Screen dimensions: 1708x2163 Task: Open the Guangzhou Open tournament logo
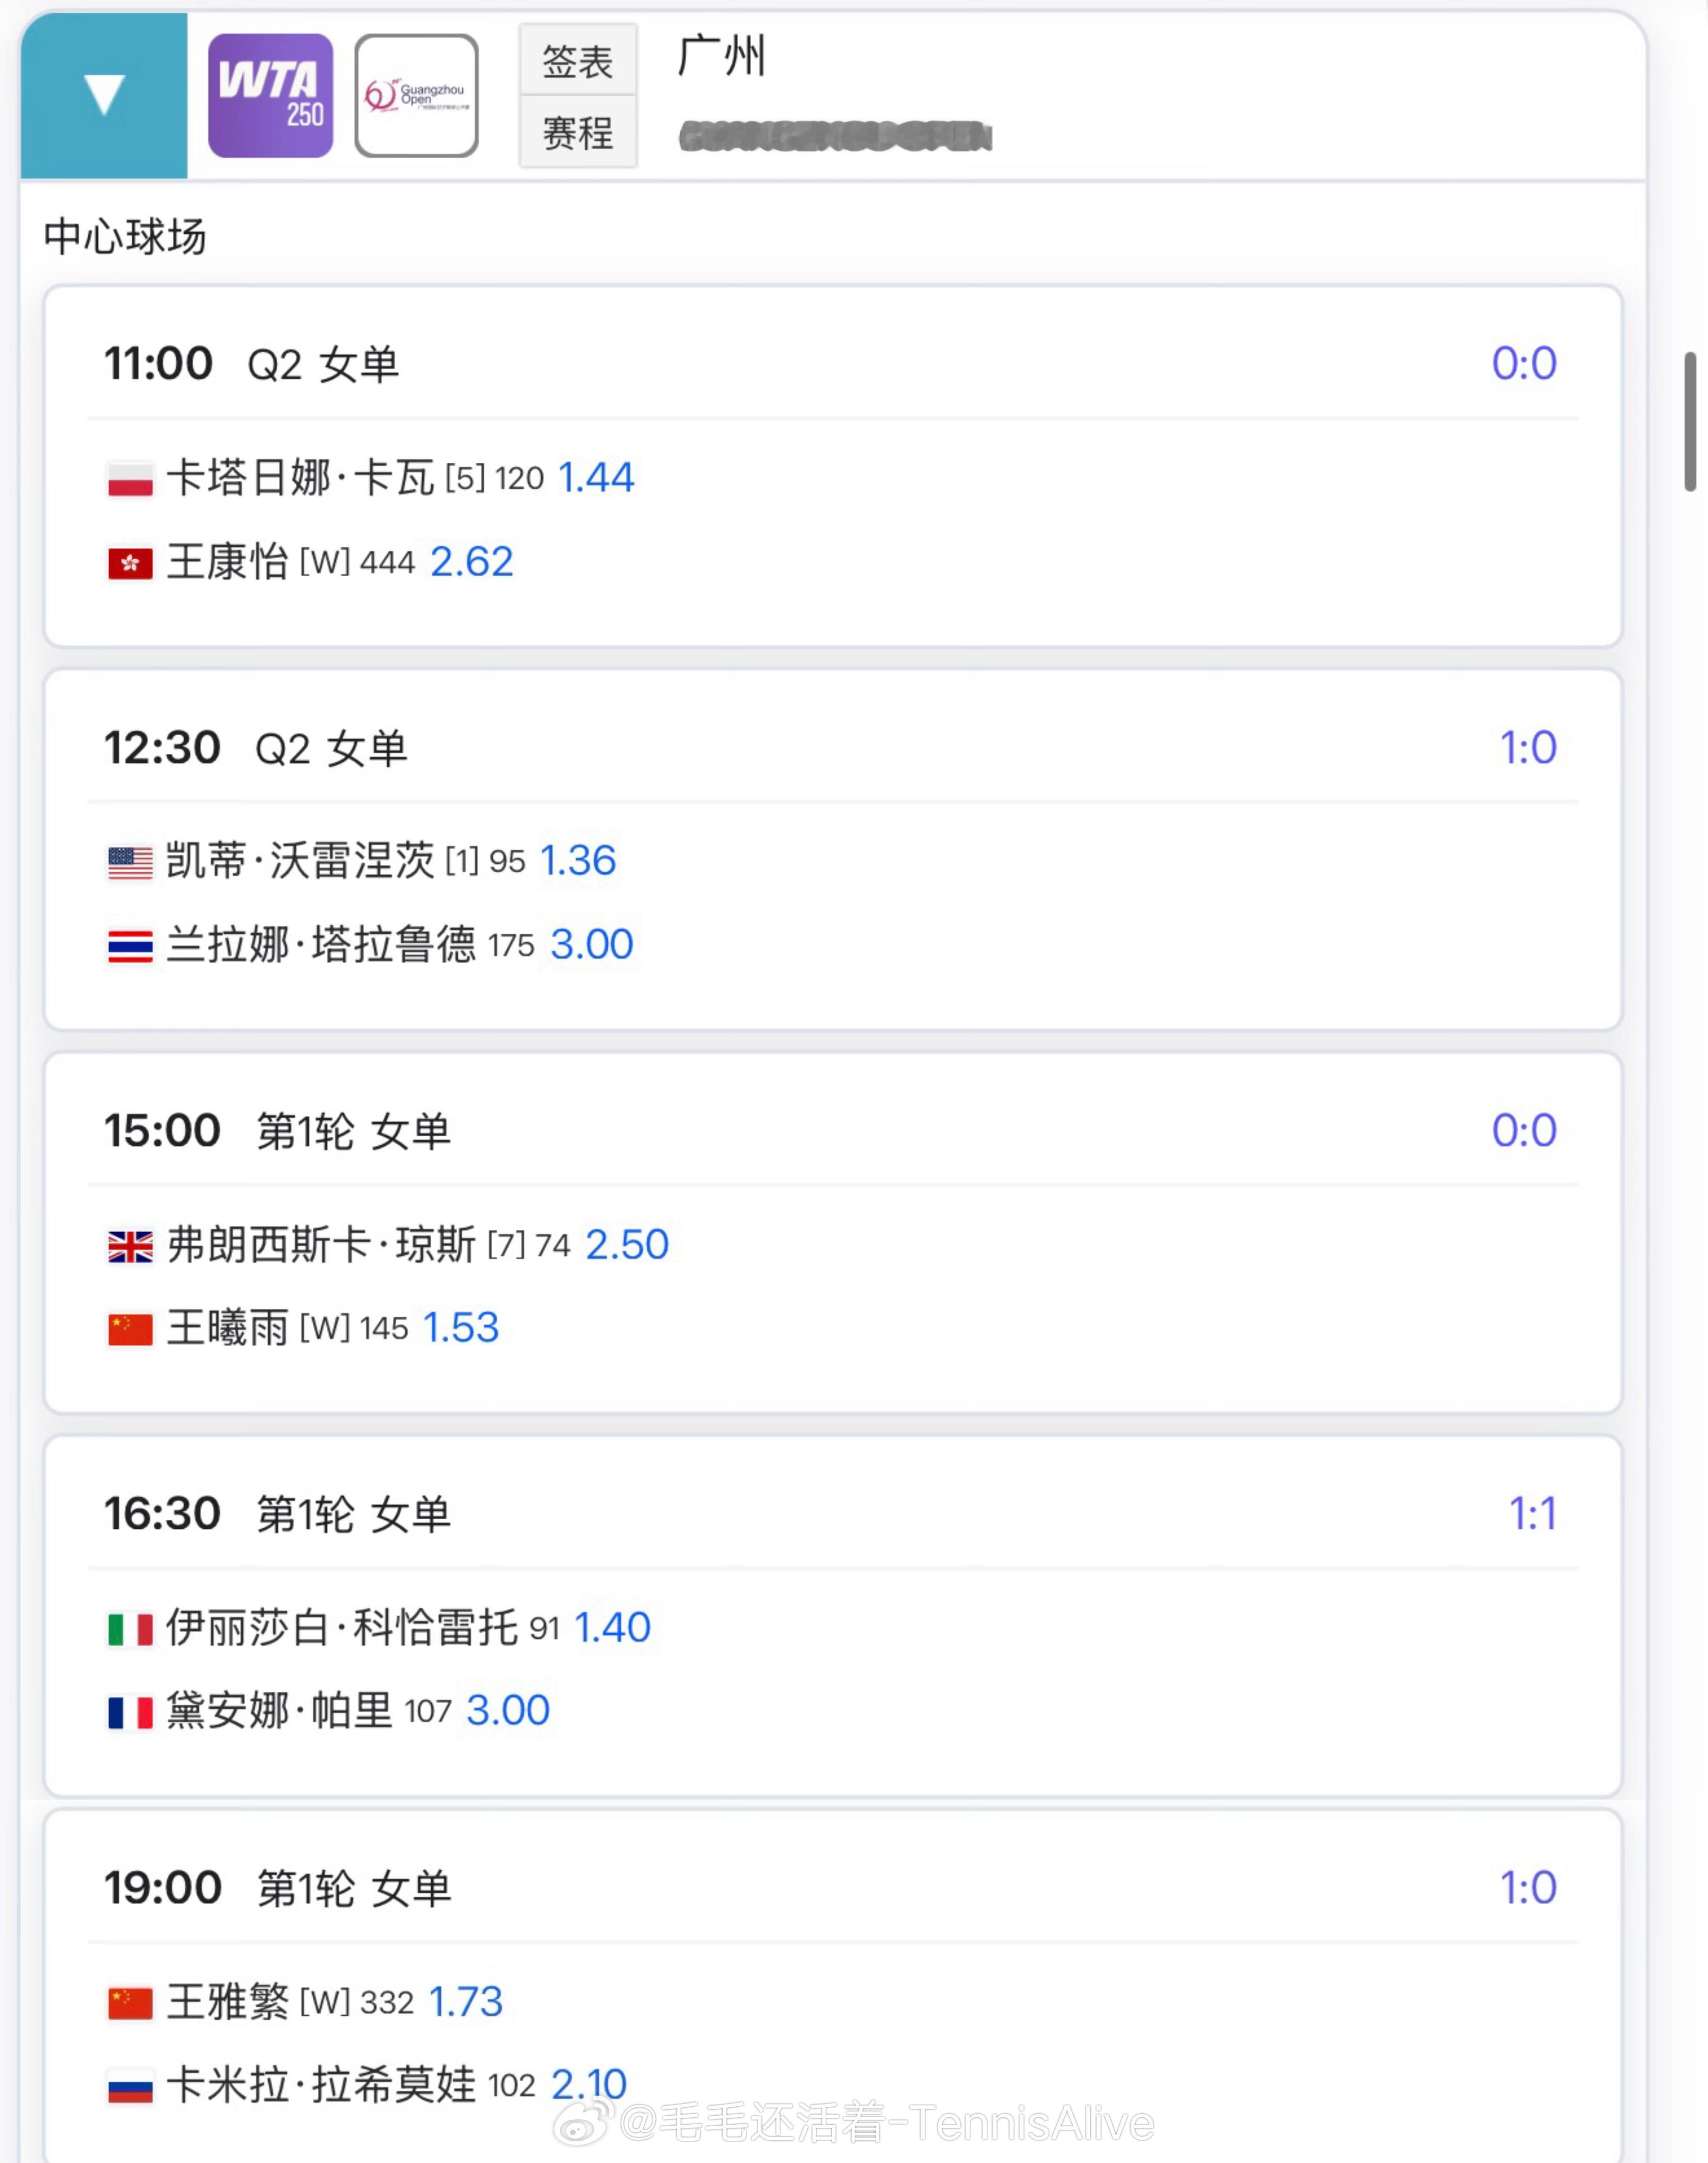tap(416, 96)
